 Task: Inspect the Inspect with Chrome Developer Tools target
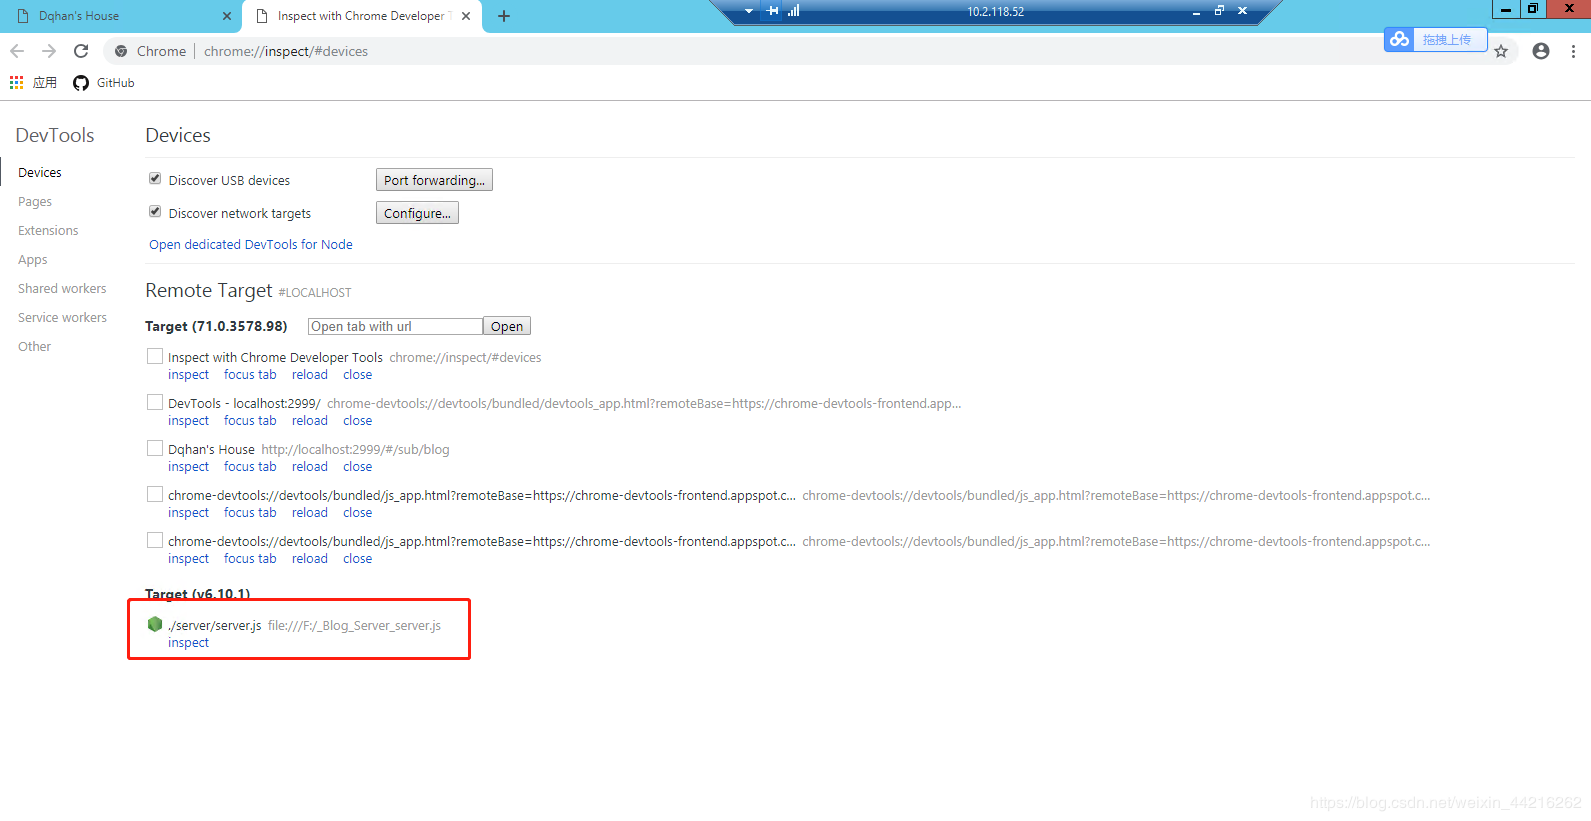click(189, 375)
